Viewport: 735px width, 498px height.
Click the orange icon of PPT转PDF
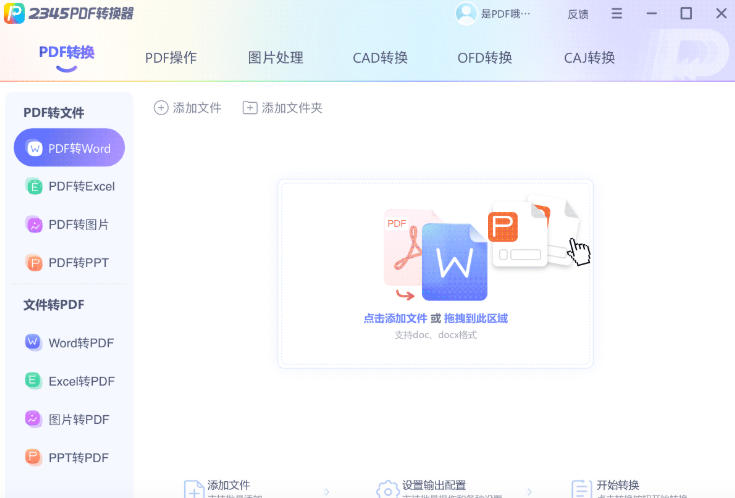tap(33, 456)
